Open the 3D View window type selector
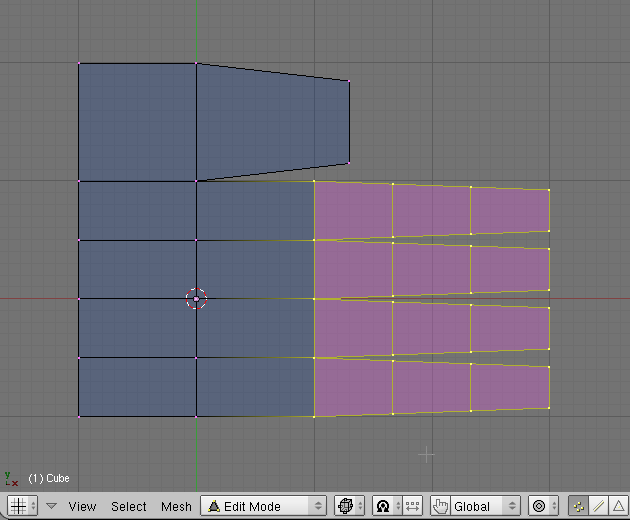Image resolution: width=630 pixels, height=520 pixels. [22, 506]
